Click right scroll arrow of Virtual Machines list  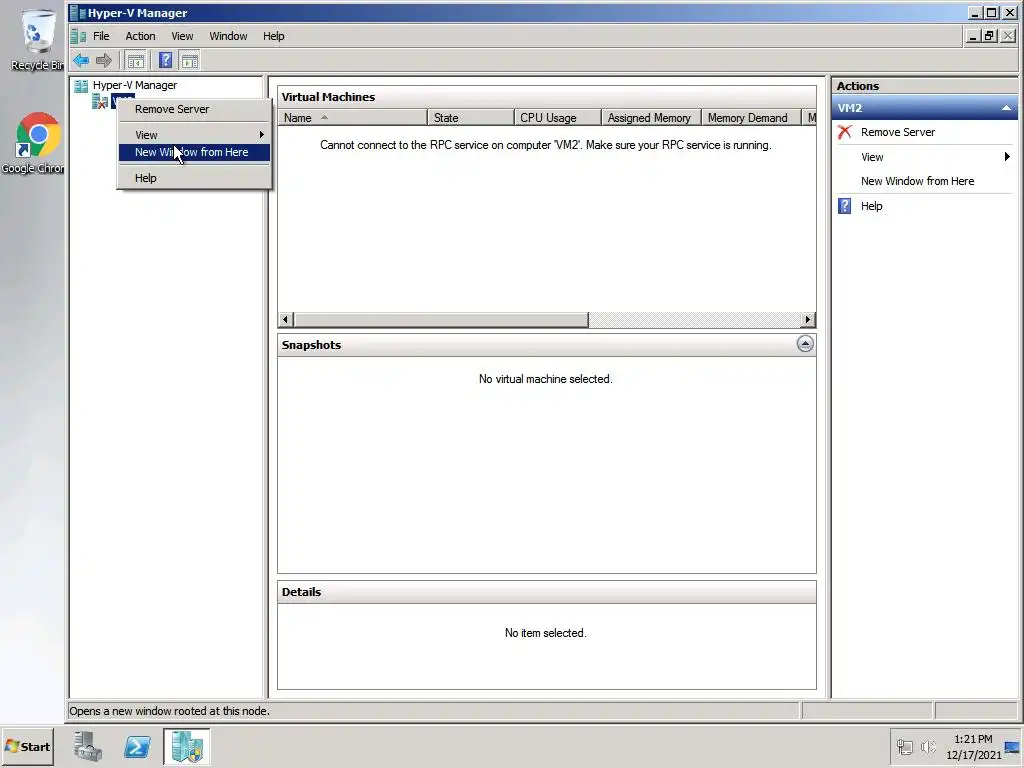(x=808, y=319)
